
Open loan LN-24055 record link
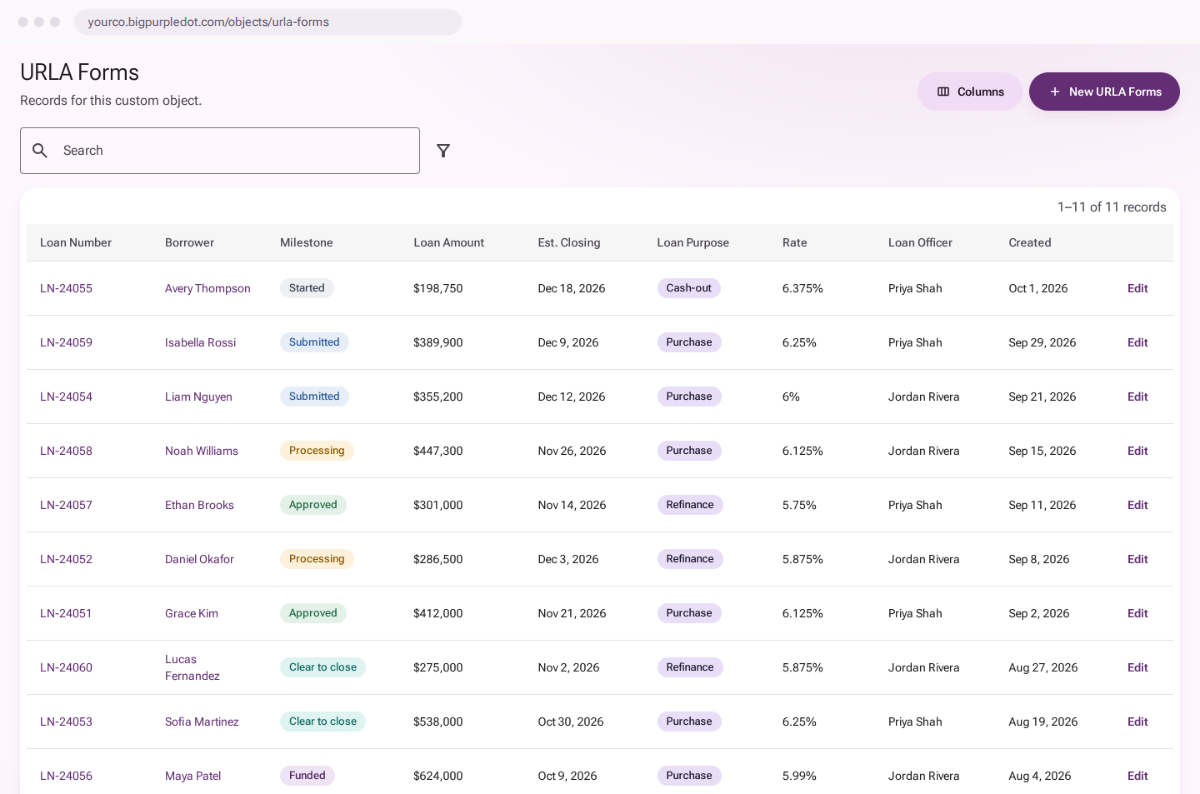[66, 288]
